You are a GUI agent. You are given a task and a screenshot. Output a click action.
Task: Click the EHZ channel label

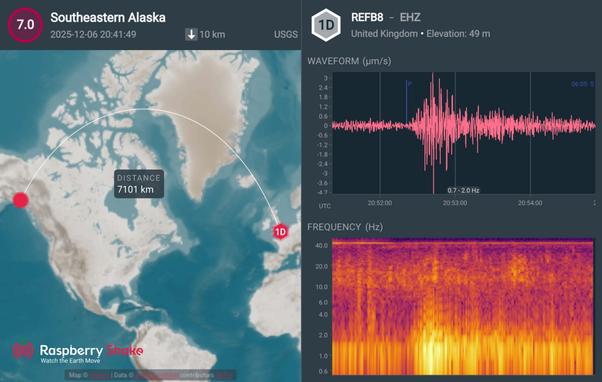coord(410,17)
